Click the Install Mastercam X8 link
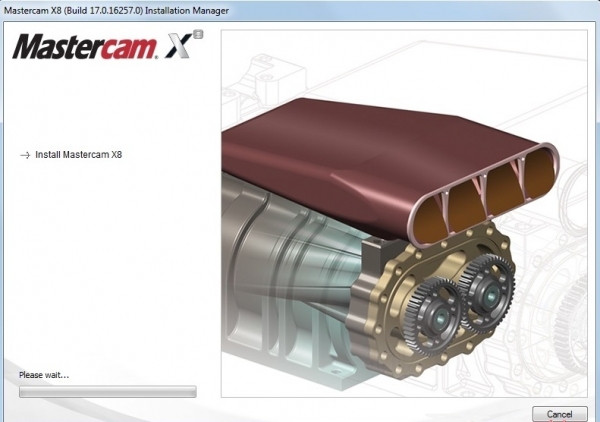The width and height of the screenshot is (600, 422). pyautogui.click(x=78, y=155)
